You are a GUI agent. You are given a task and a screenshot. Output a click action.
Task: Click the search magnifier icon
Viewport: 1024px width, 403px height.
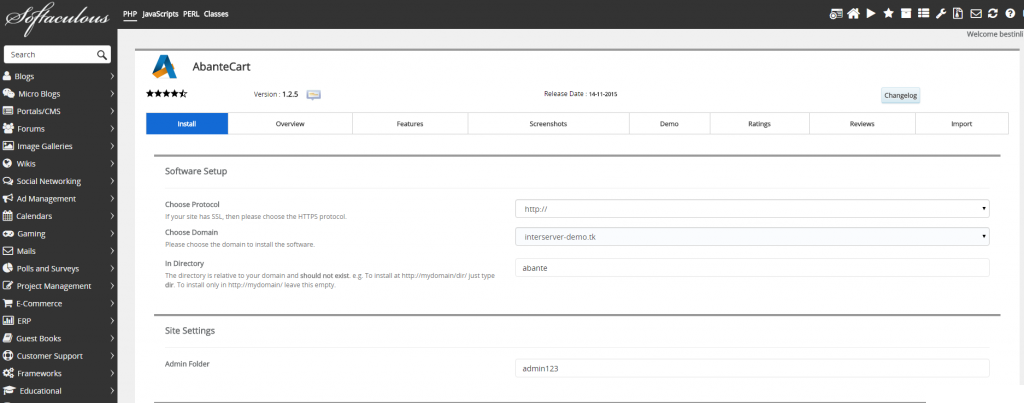(x=102, y=55)
